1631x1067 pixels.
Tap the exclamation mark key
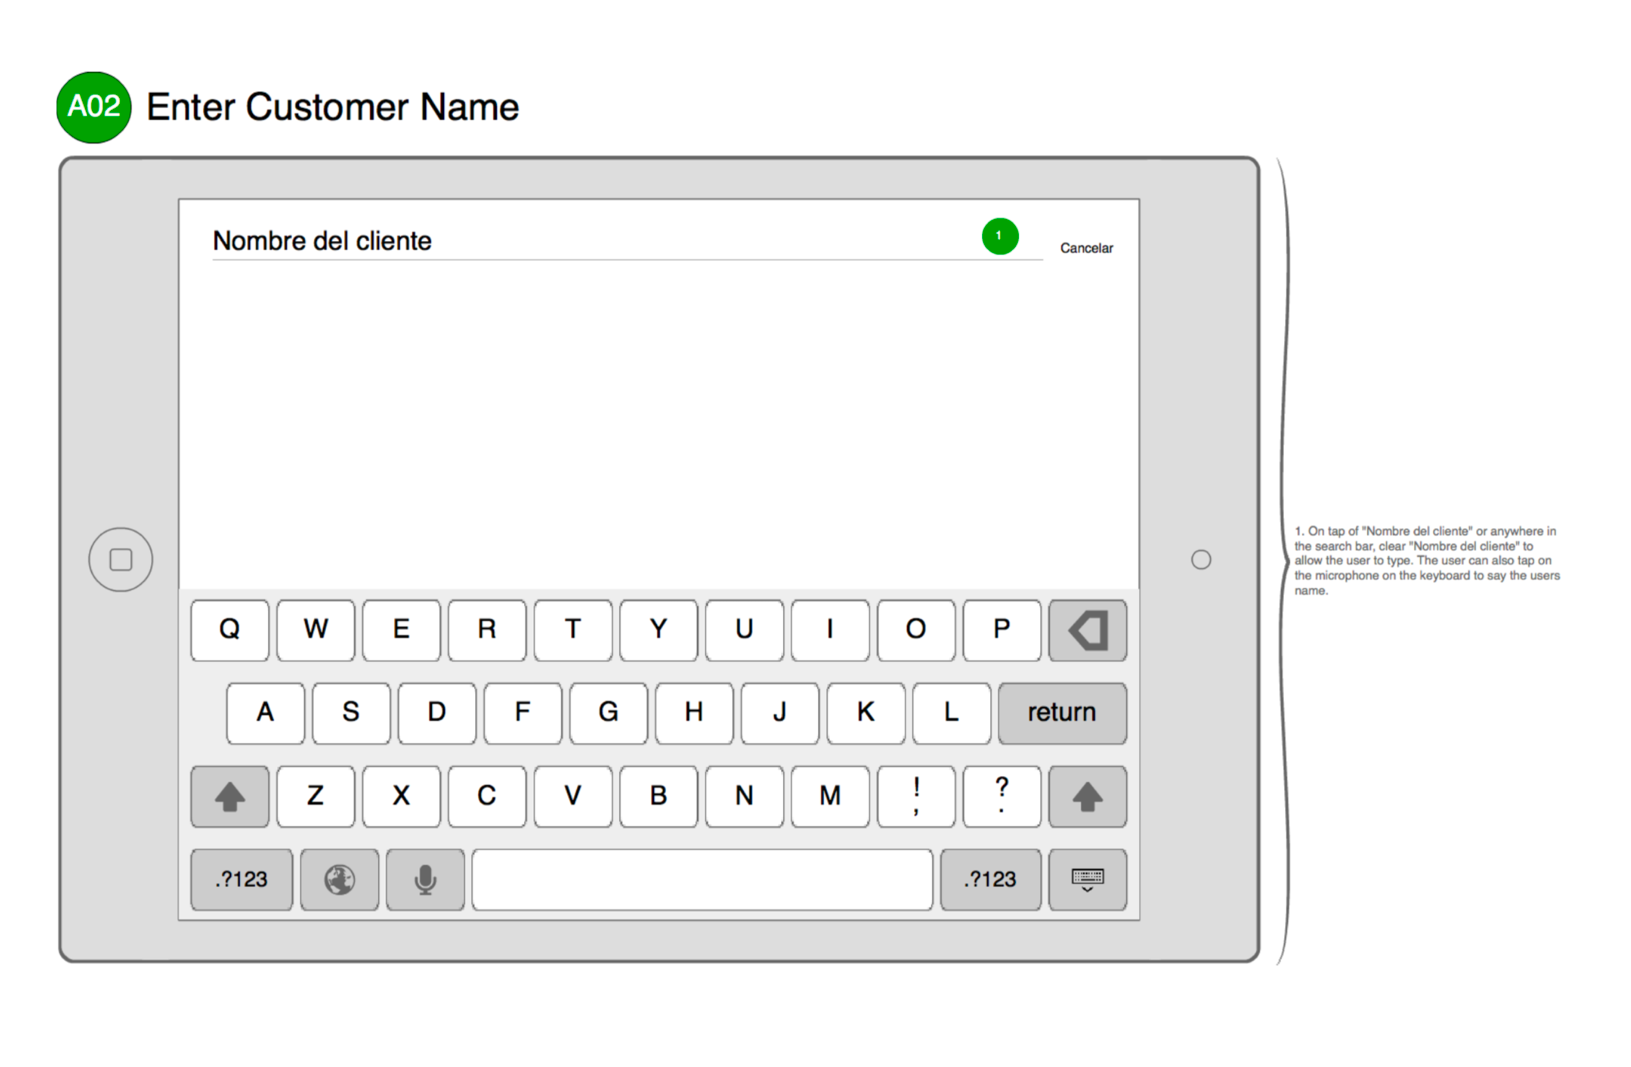915,797
